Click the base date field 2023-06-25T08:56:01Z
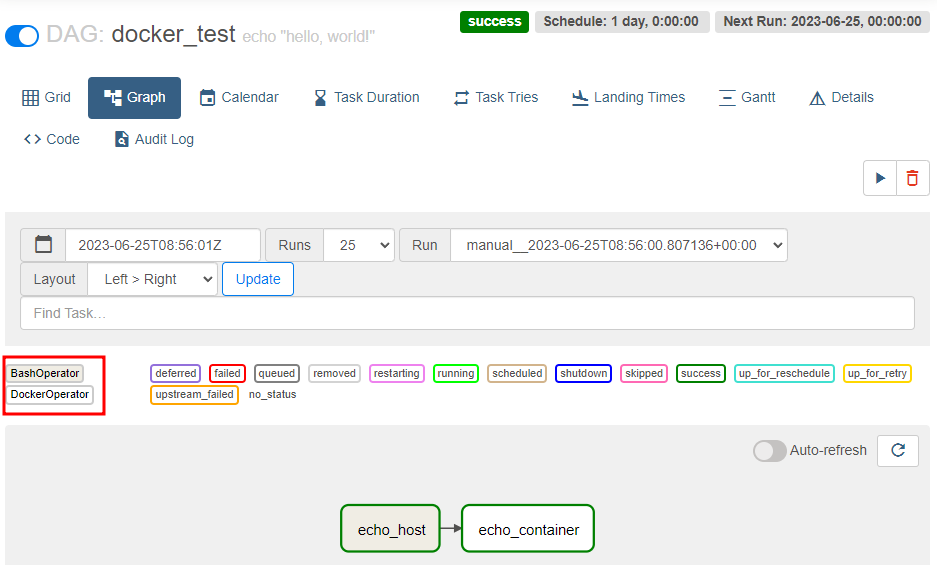Viewport: 937px width, 565px height. [x=163, y=245]
